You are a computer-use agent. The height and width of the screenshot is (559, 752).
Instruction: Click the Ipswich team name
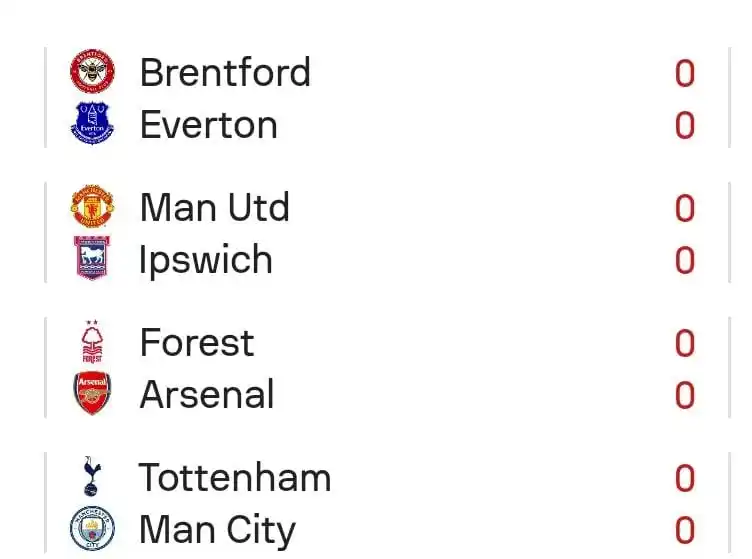click(206, 260)
